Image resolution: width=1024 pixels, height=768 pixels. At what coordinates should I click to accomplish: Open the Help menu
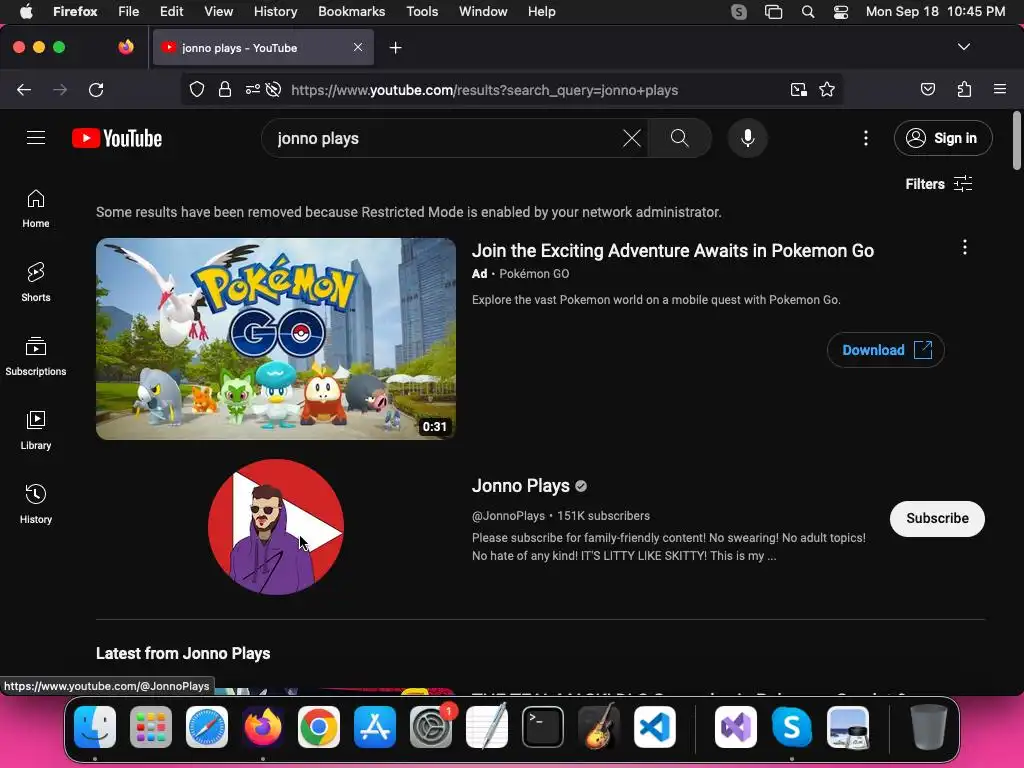tap(541, 12)
